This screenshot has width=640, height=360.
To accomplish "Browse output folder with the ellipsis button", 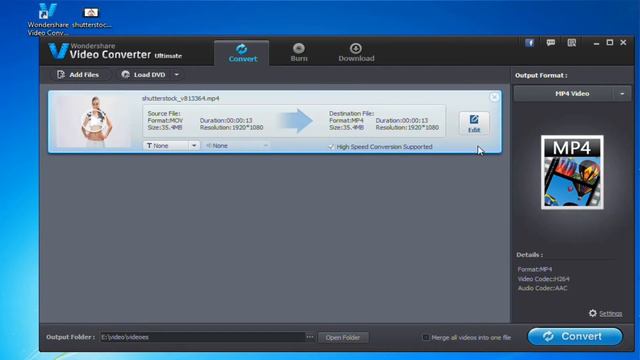I will click(x=310, y=337).
